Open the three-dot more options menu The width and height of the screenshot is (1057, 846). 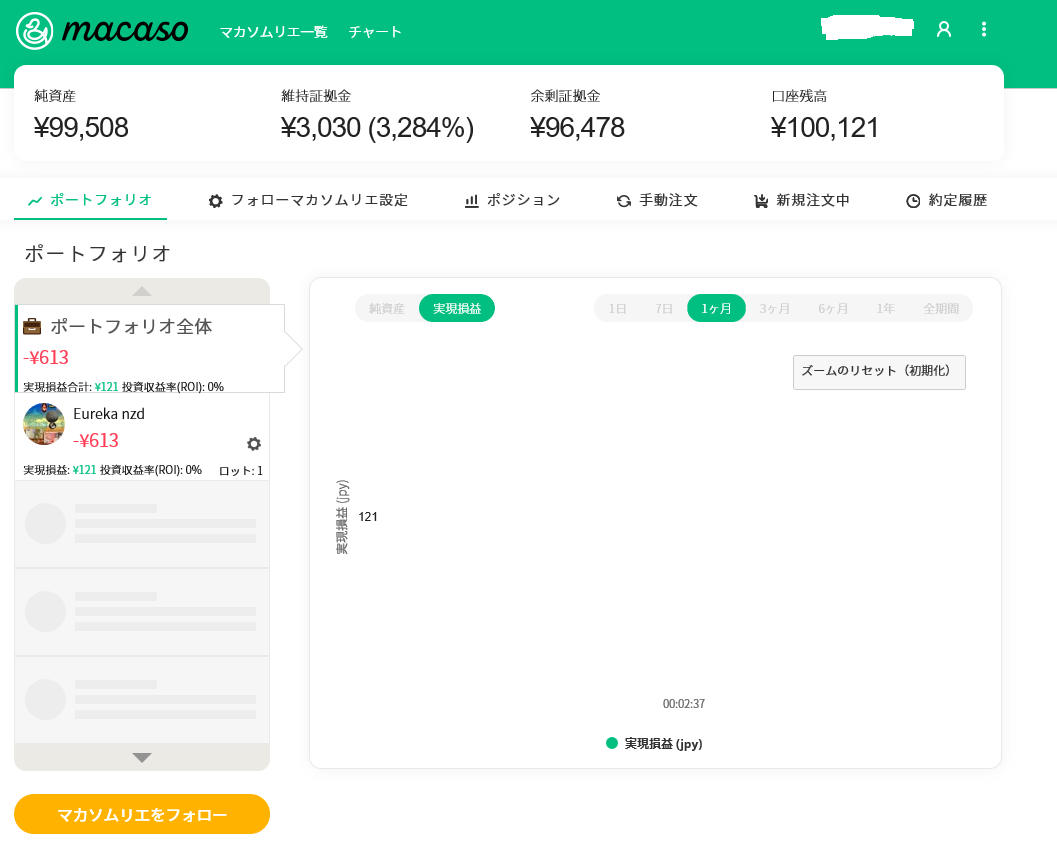(984, 30)
